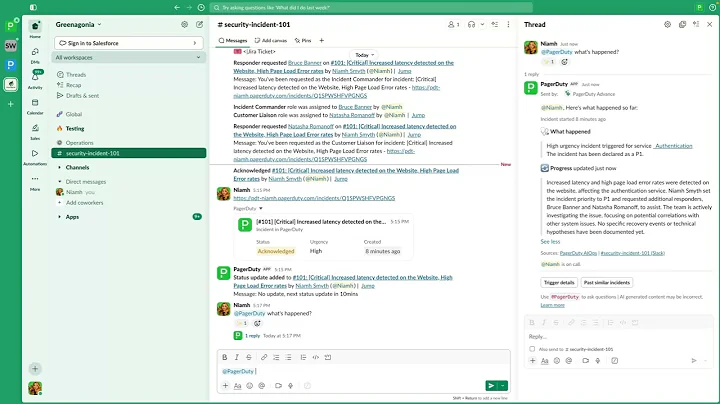Click the top search bar

pyautogui.click(x=371, y=7)
